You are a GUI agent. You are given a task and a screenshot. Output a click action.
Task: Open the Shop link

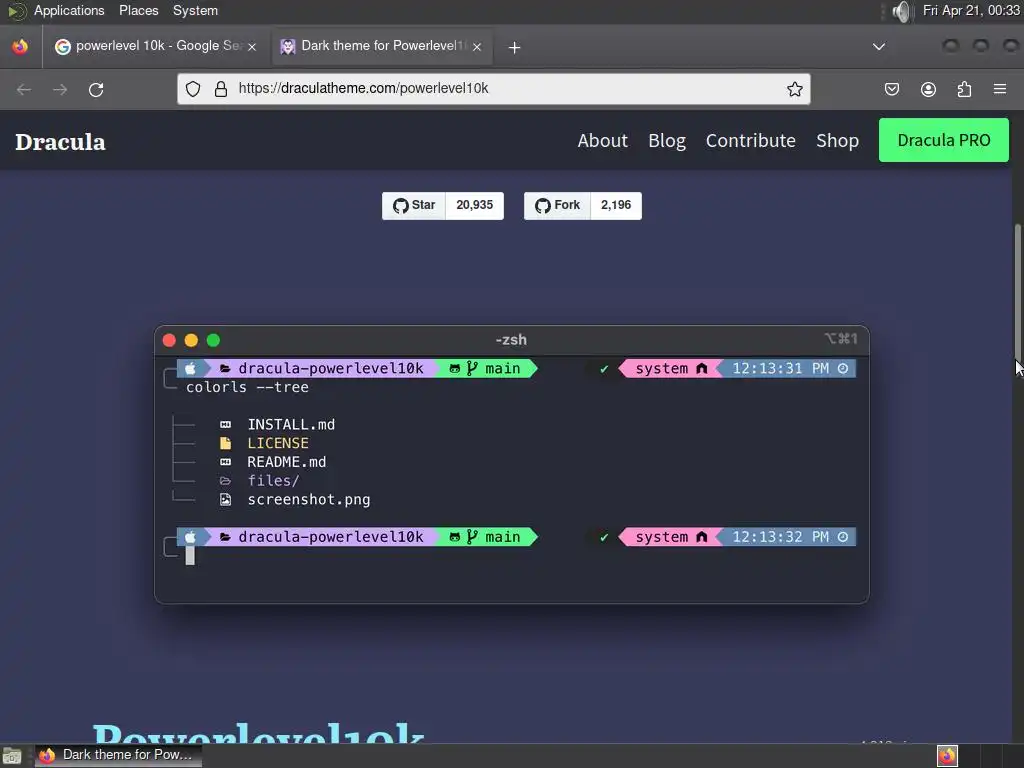tap(837, 140)
